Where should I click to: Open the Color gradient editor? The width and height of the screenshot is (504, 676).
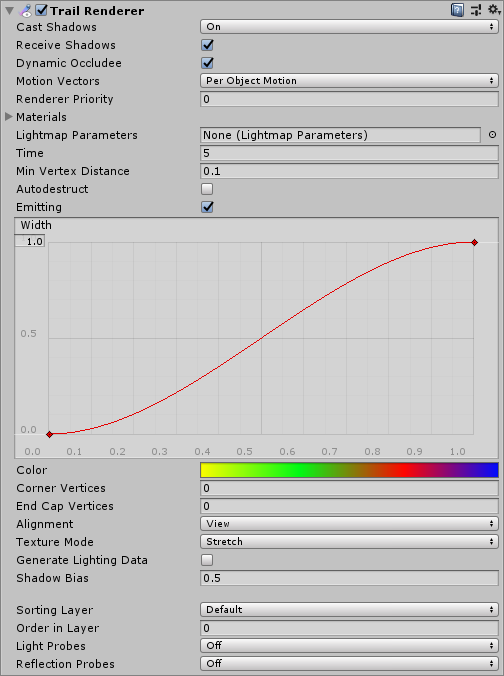point(349,470)
